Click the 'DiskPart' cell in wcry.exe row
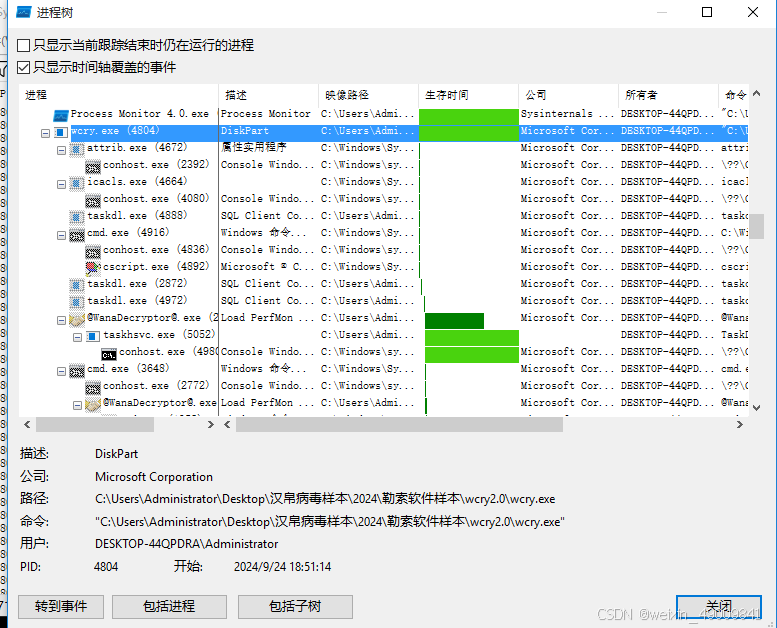 pos(245,131)
